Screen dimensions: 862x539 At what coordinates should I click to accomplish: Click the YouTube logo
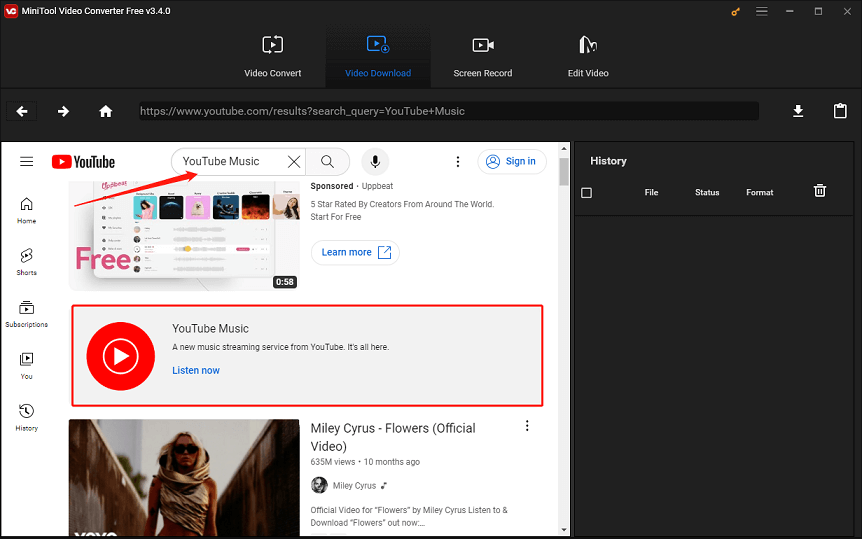[84, 162]
